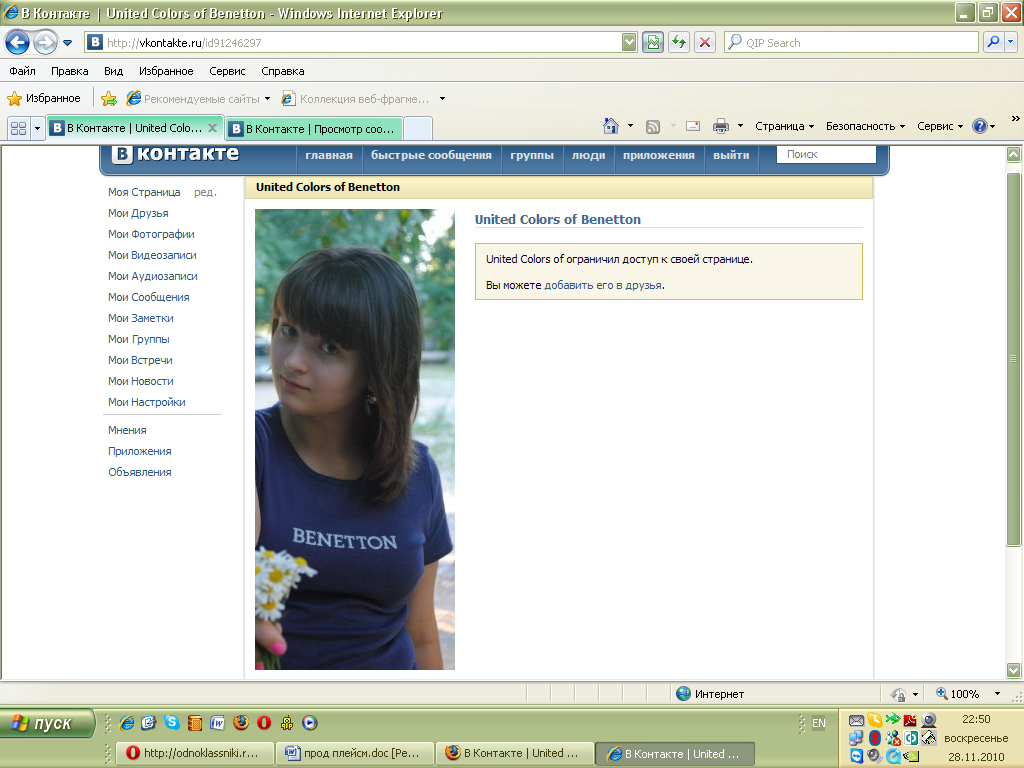Open recent pages dropdown next to Forward
Viewport: 1024px width, 768px height.
click(67, 43)
